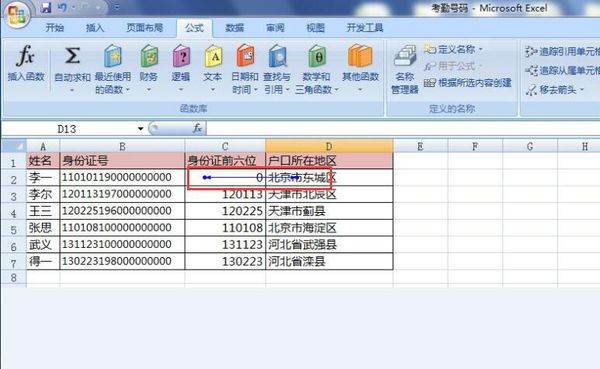Switch to the 数据 ribbon tab
The image size is (600, 369).
[x=235, y=28]
